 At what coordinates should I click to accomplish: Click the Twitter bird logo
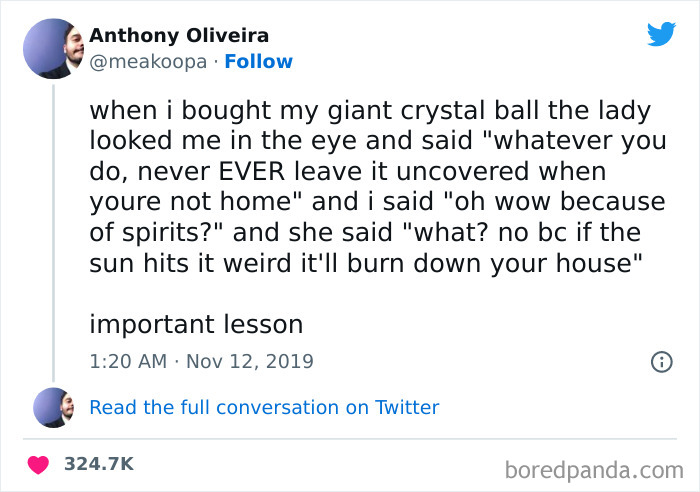click(661, 36)
